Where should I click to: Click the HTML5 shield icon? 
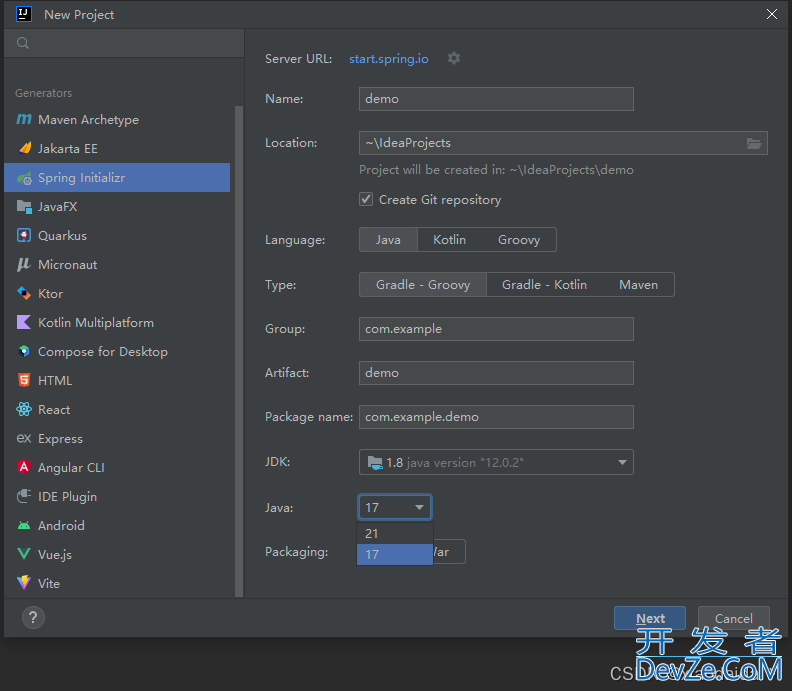point(24,380)
